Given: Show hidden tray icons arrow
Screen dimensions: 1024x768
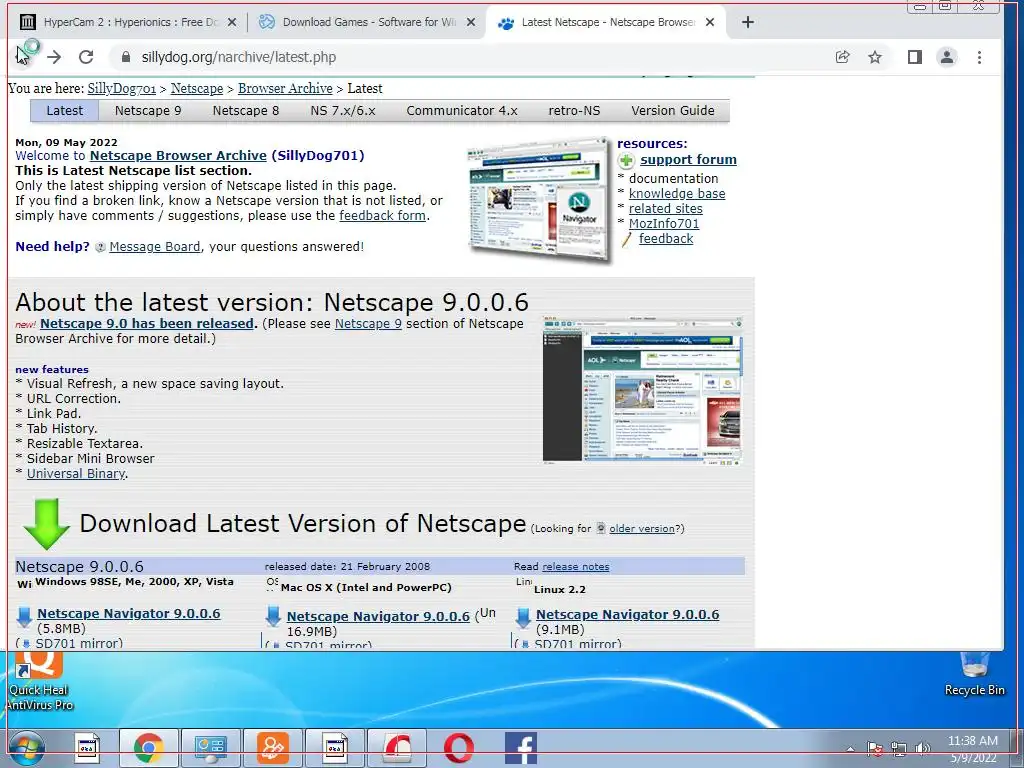Looking at the screenshot, I should [x=850, y=749].
